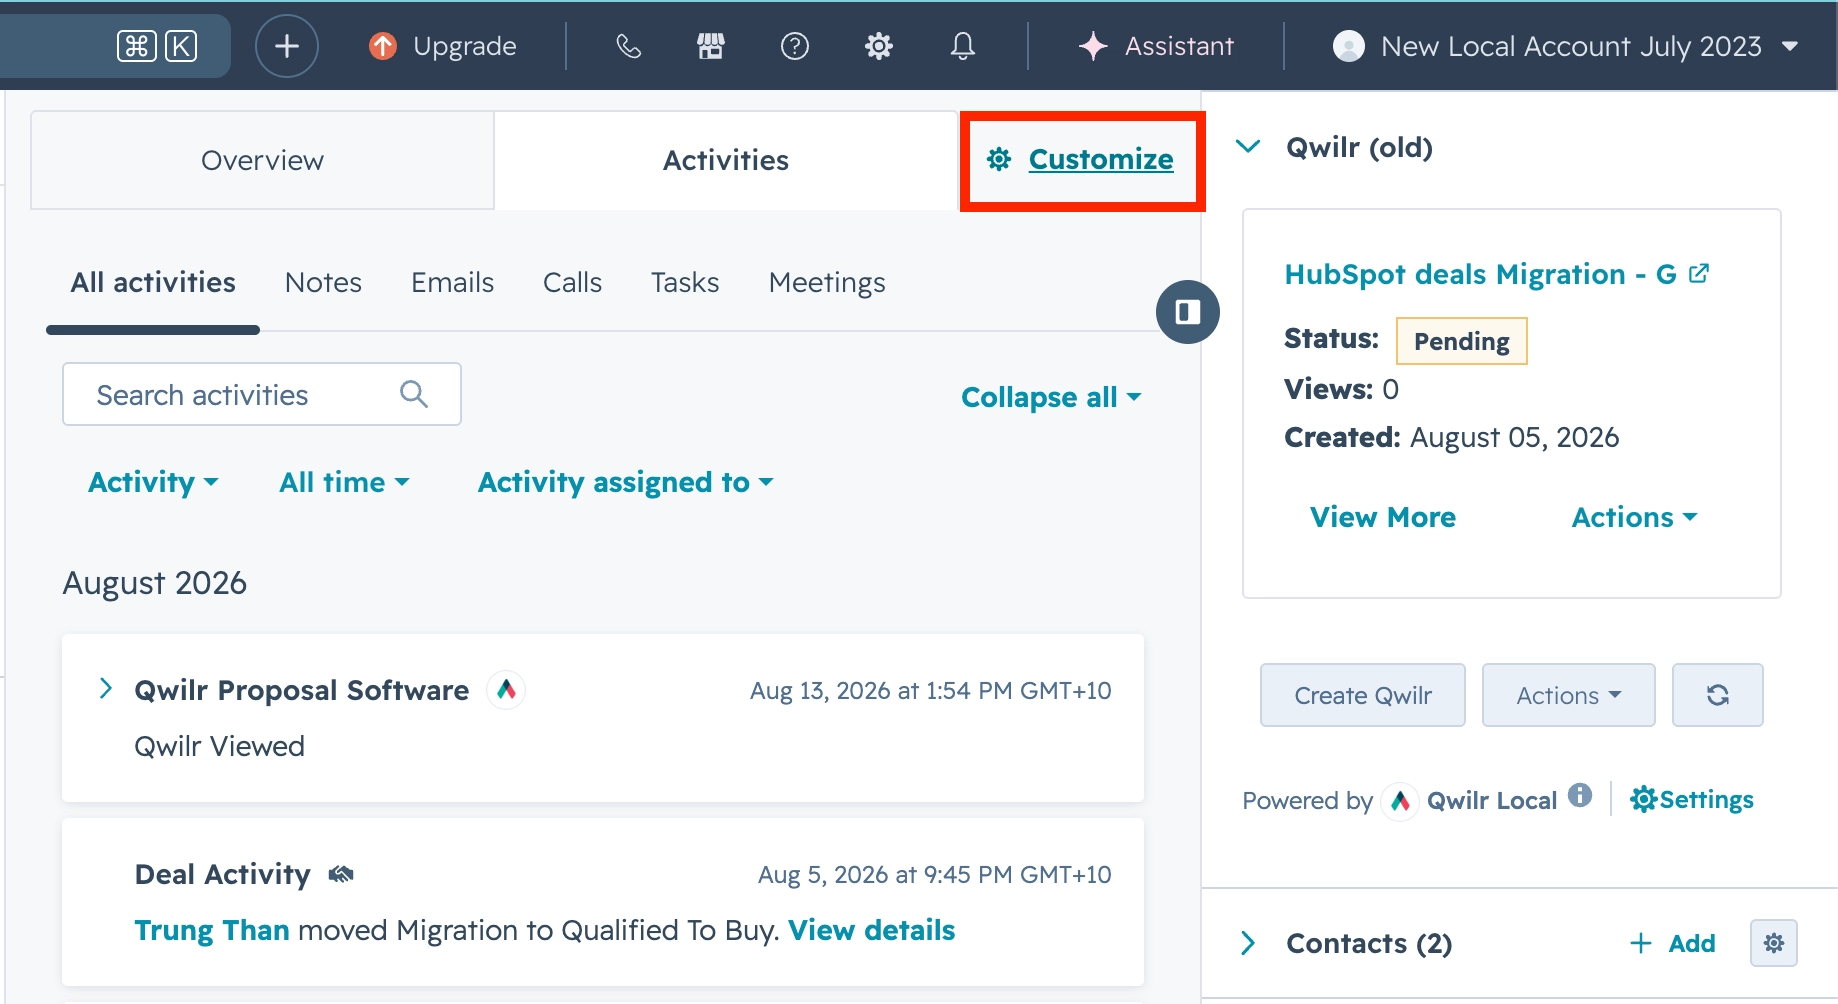Toggle the sidebar panel collapse button
This screenshot has height=1004, width=1838.
1188,312
